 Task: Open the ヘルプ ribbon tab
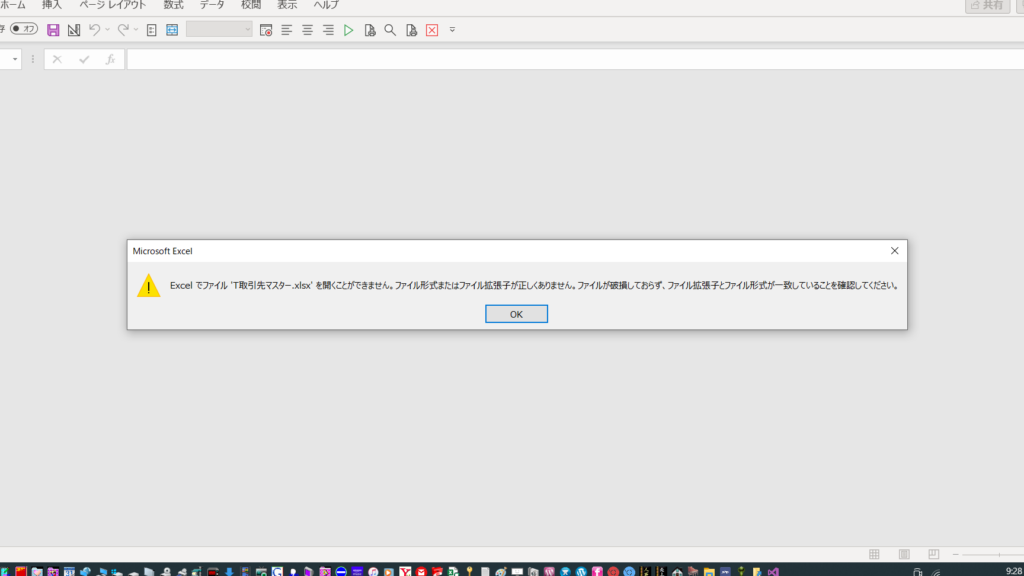(x=326, y=5)
